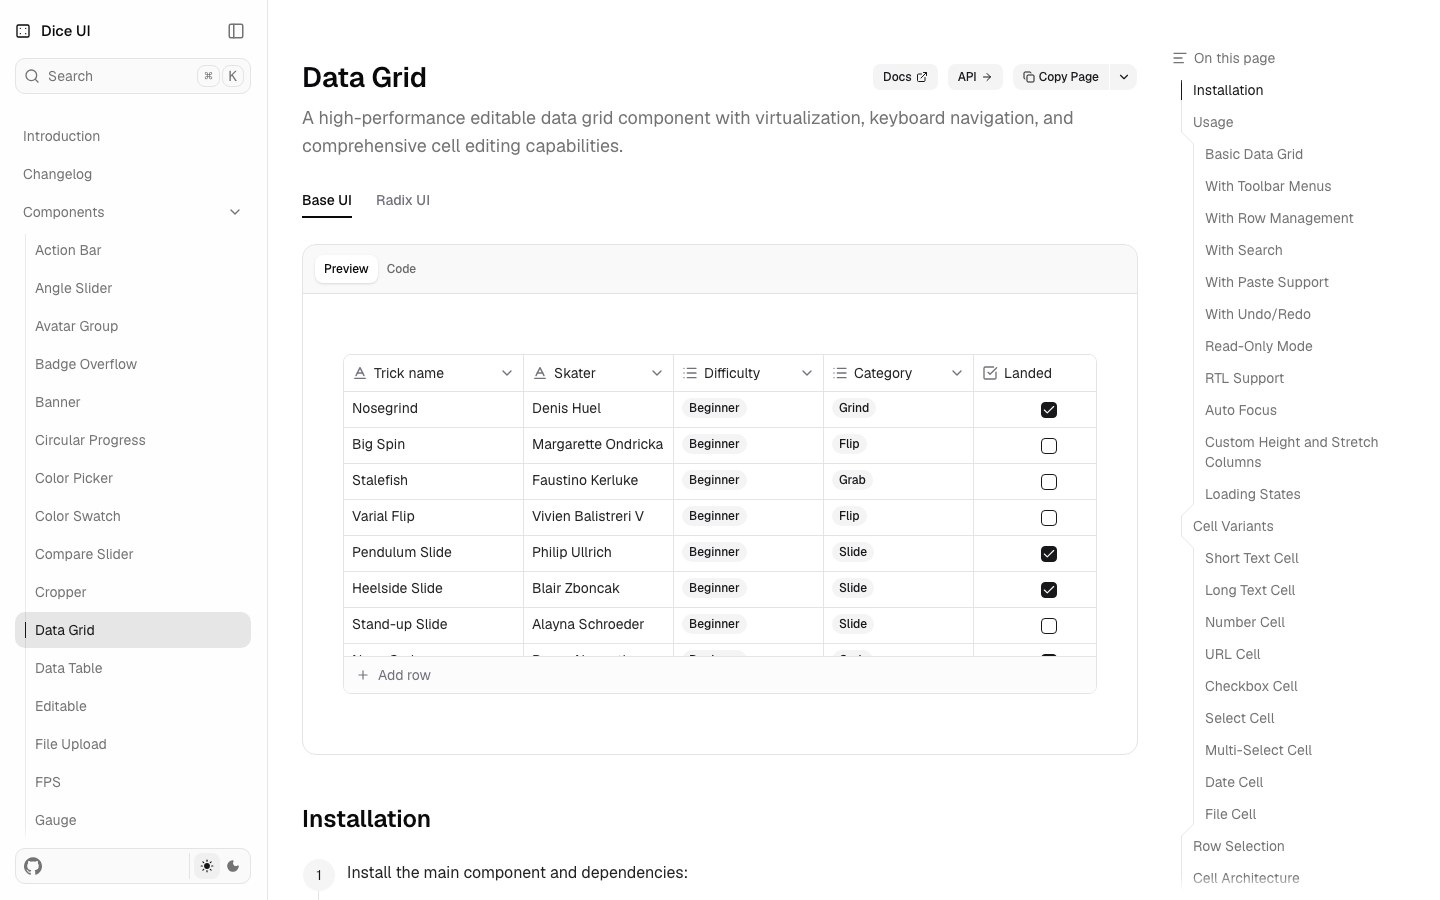1440x900 pixels.
Task: Check Landed for Stalefish row
Action: [x=1049, y=482]
